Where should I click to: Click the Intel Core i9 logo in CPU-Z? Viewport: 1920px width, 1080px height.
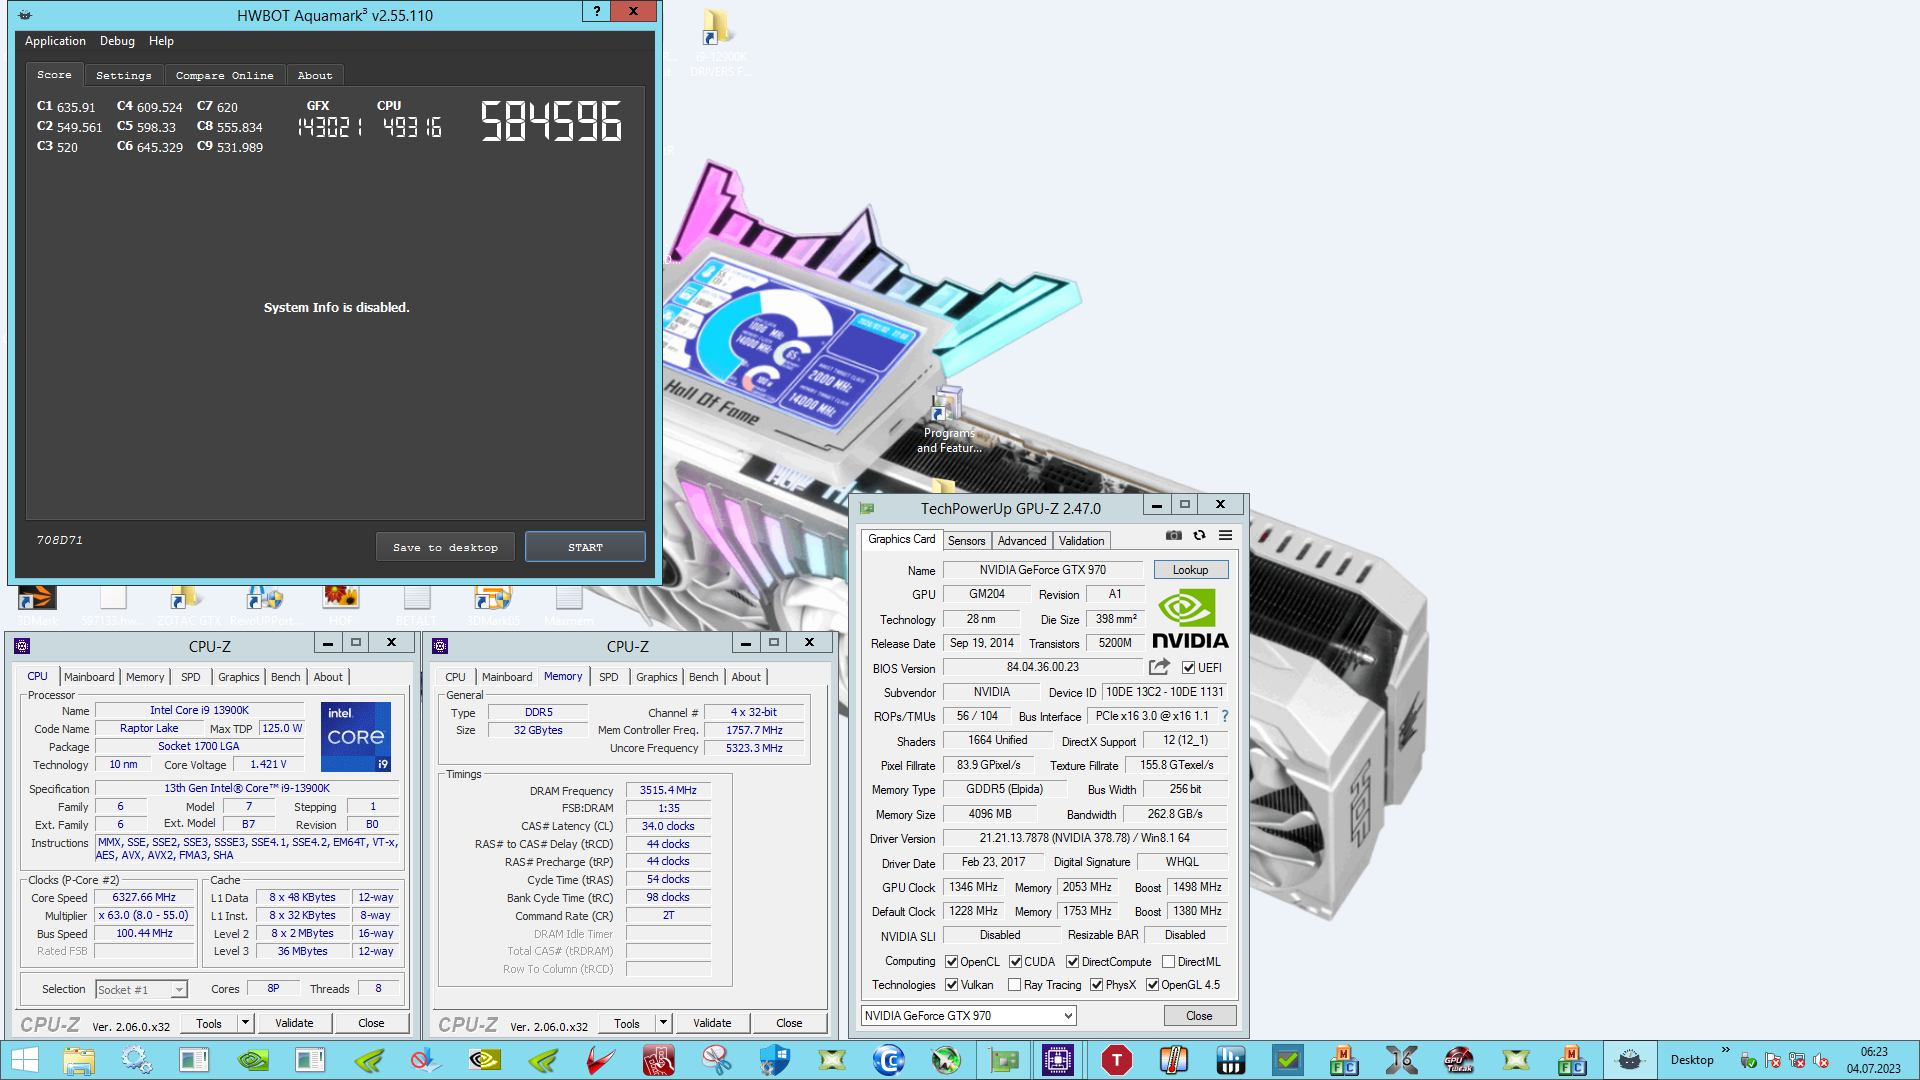pos(356,737)
